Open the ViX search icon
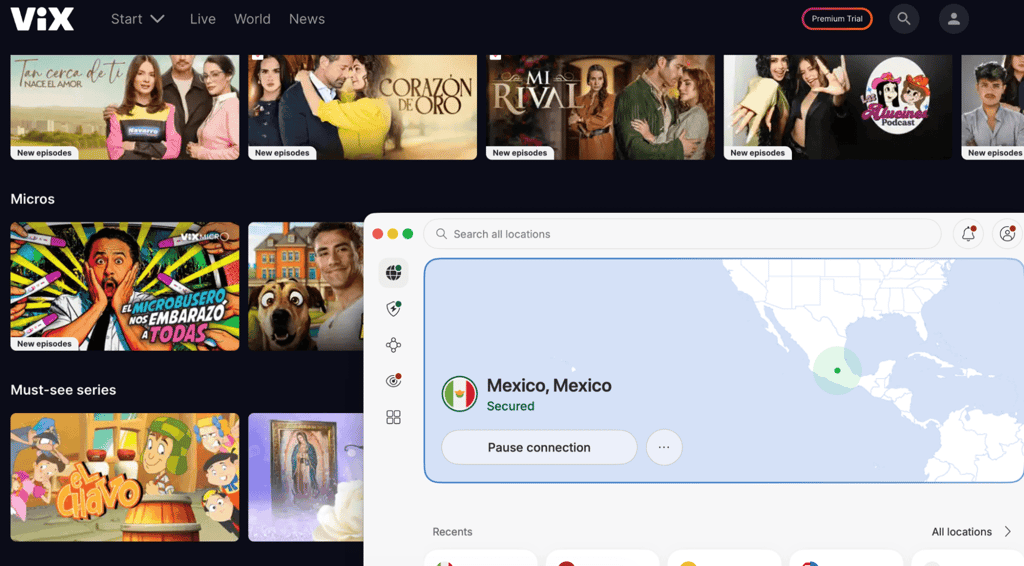The image size is (1024, 566). (904, 19)
